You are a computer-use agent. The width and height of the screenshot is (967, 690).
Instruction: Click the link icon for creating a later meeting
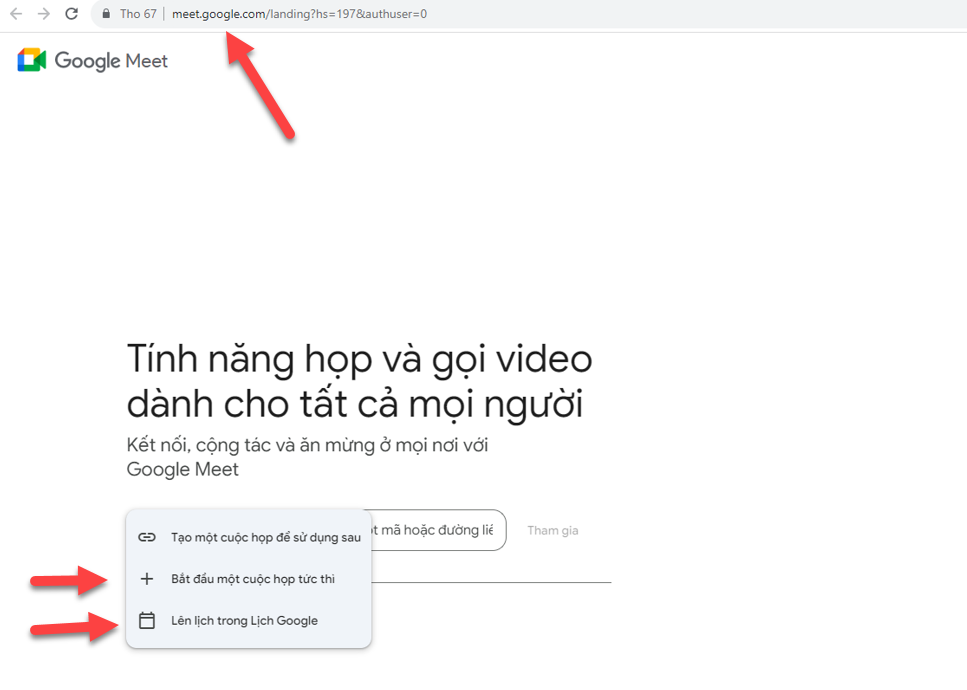click(x=147, y=537)
